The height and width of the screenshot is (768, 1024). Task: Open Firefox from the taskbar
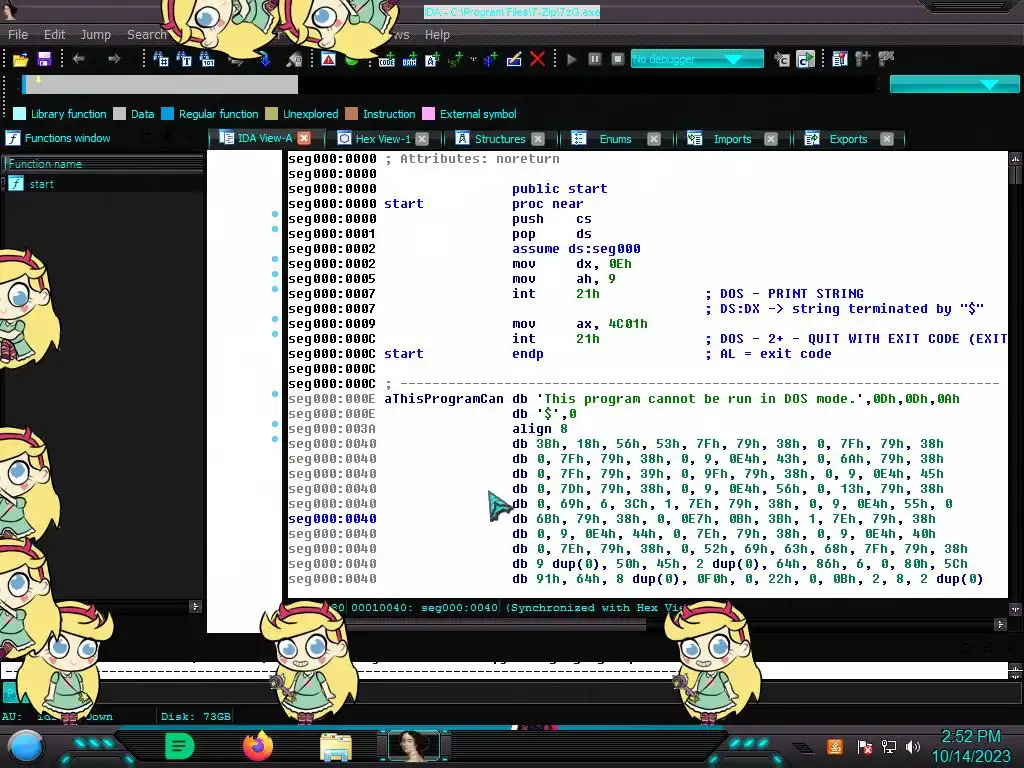pyautogui.click(x=258, y=746)
